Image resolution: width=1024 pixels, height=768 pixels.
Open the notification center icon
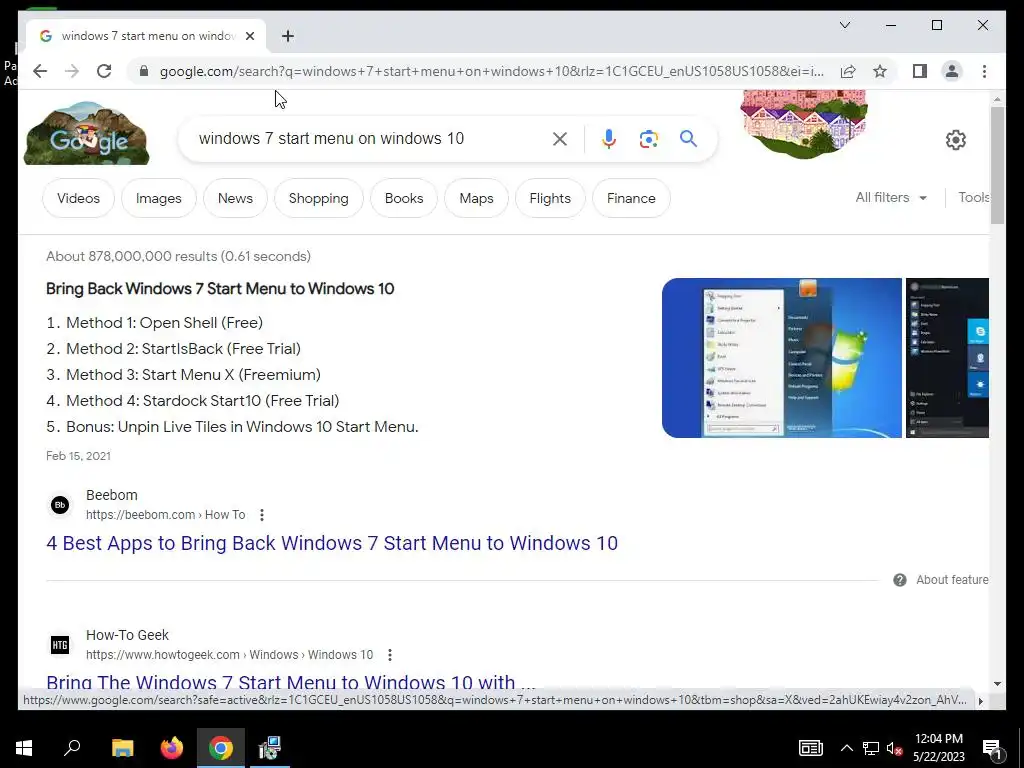tap(993, 749)
